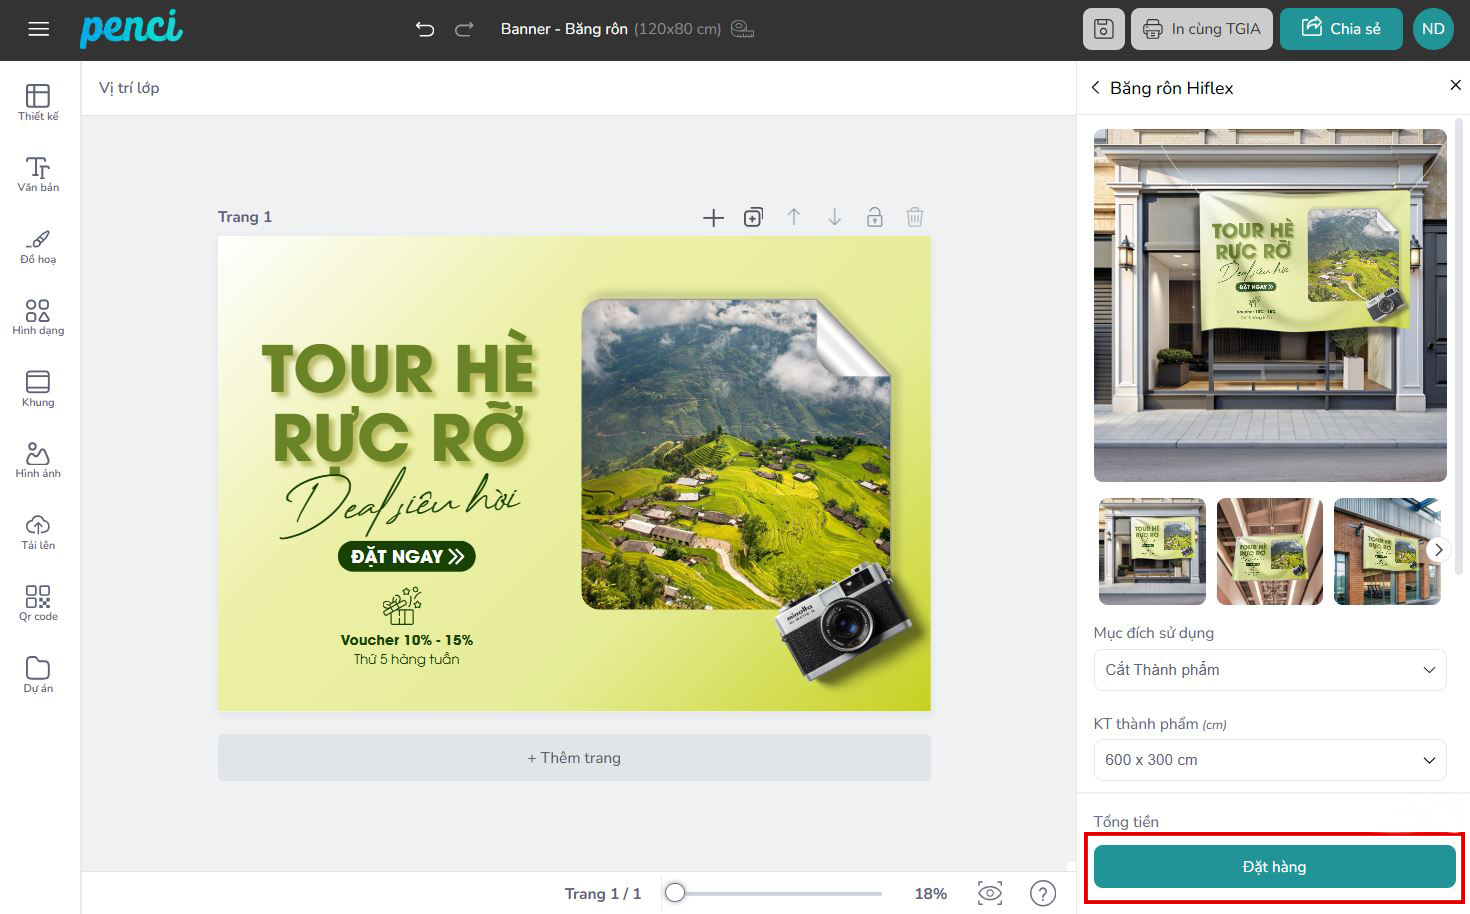
Task: Open the Đồ hoạ graphics panel
Action: (x=38, y=246)
